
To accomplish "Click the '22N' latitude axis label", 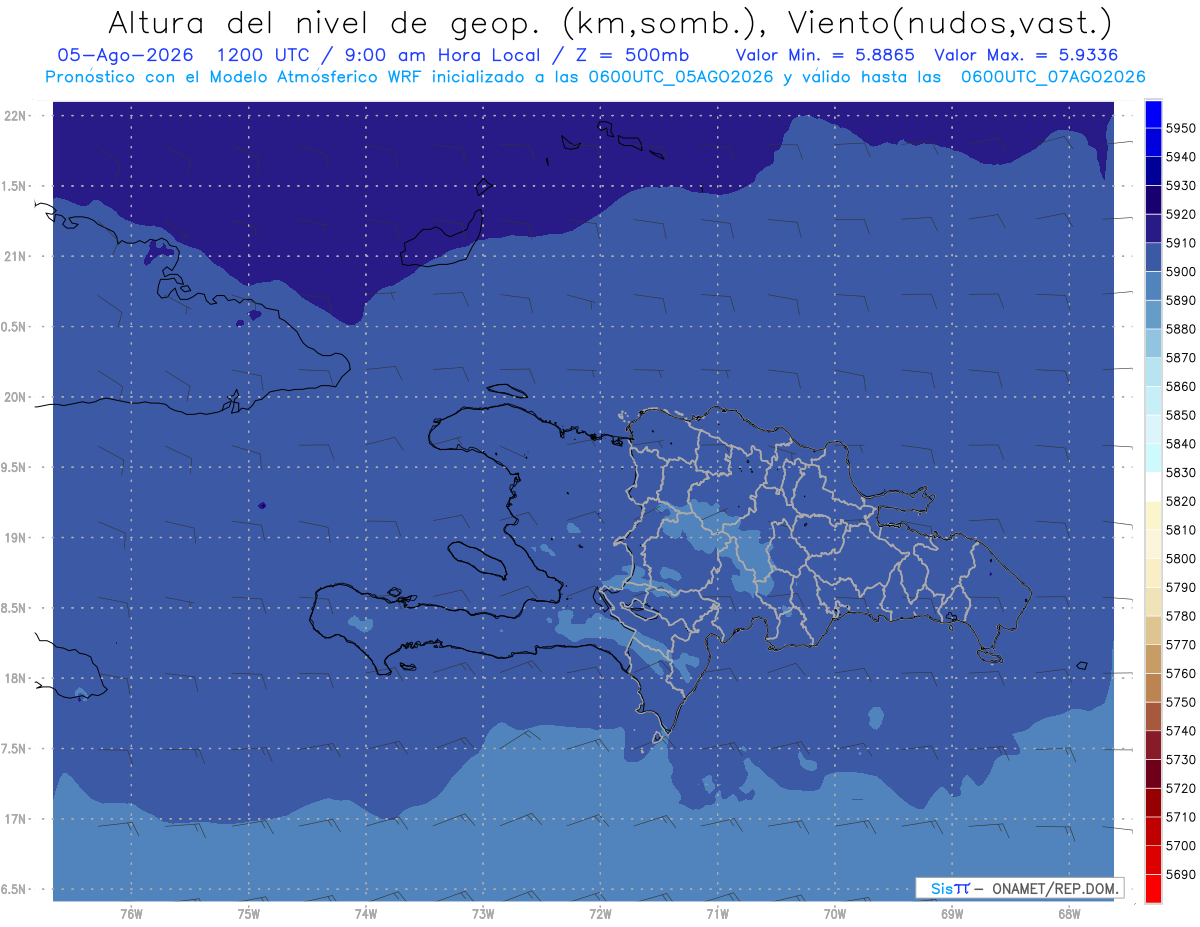I will 16,116.
